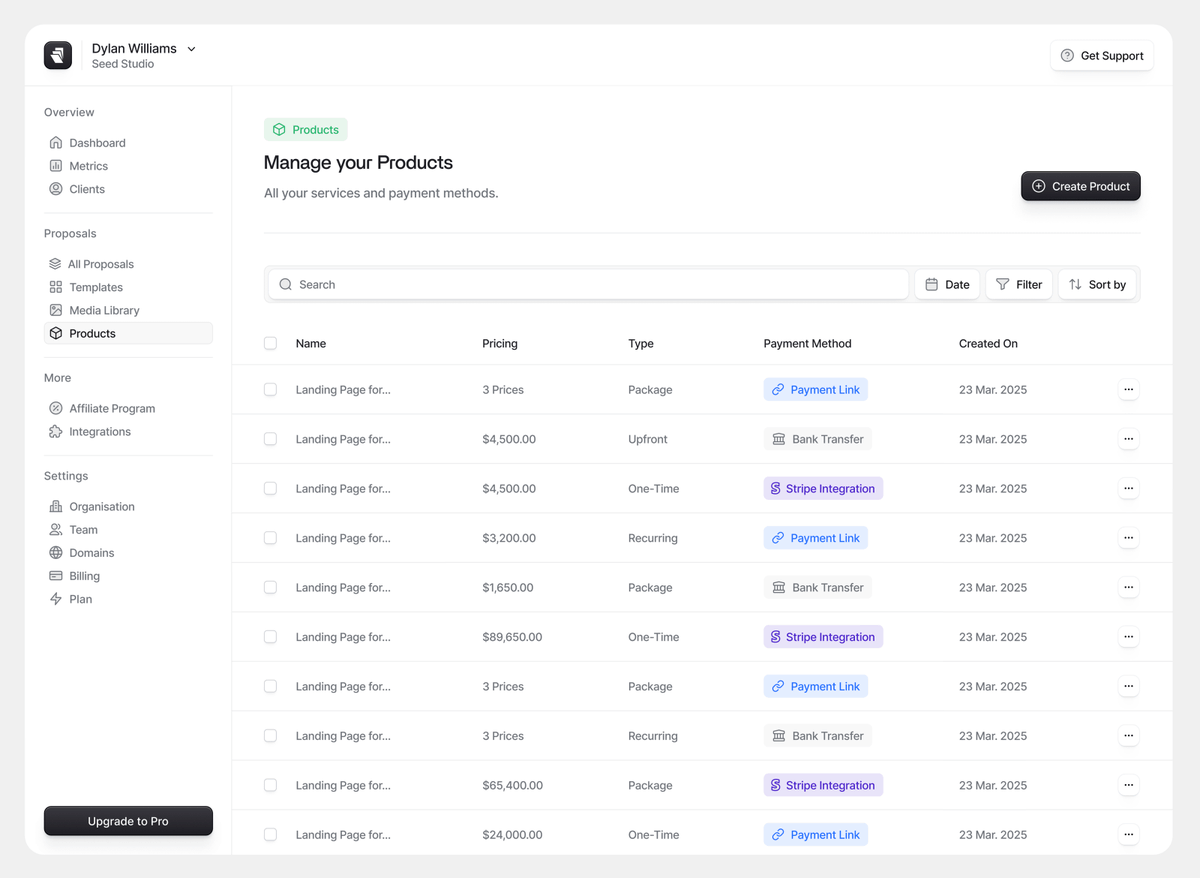Check the $65,400.00 row checkbox
Screen dimensions: 1200x878
coord(270,785)
